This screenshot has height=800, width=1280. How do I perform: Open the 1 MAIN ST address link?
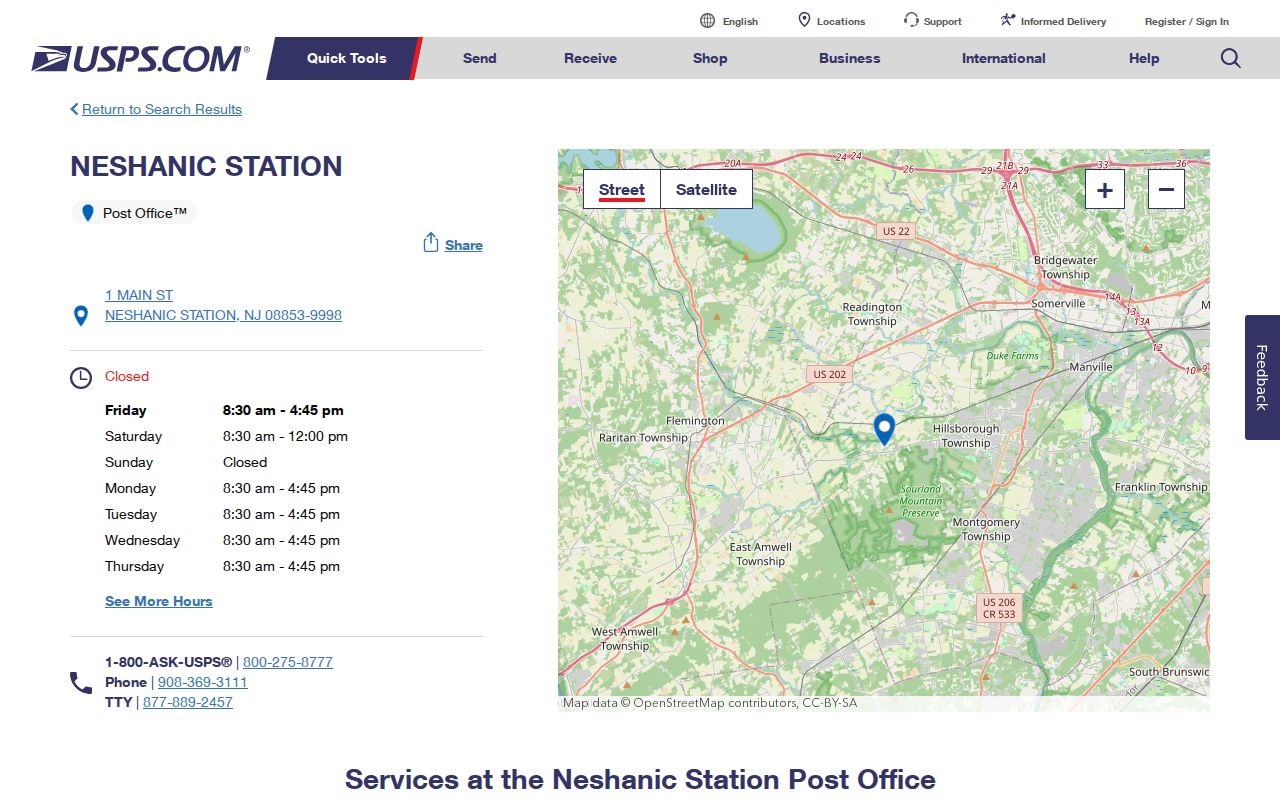(x=139, y=295)
